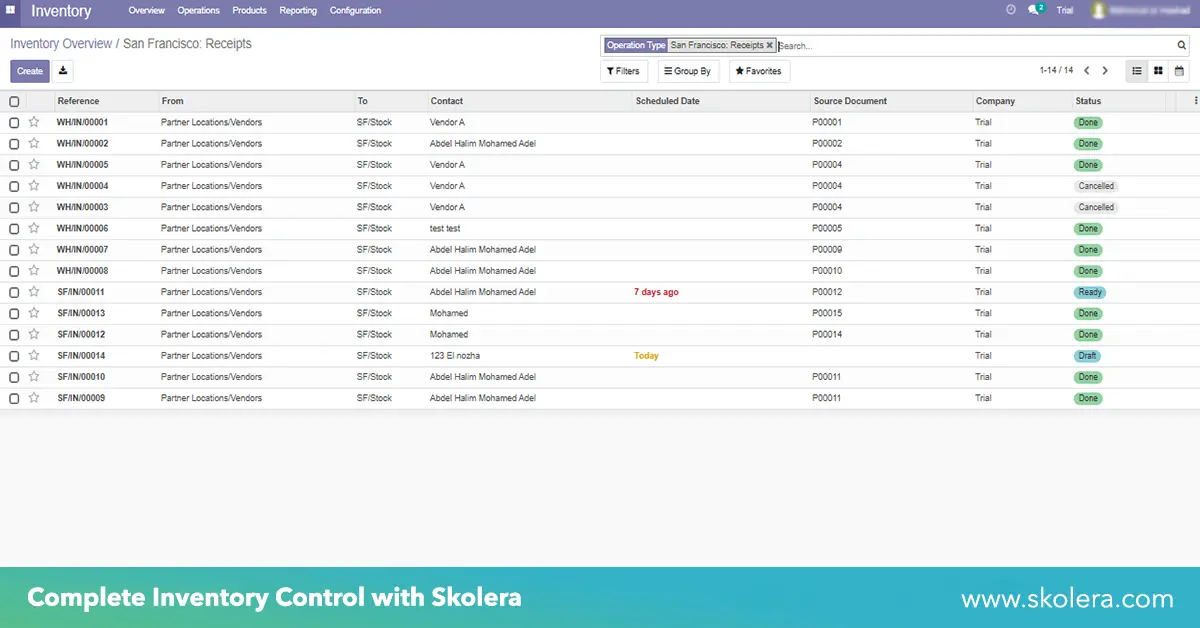Screen dimensions: 1200x628
Task: Click the search magnifier icon
Action: pos(1182,46)
